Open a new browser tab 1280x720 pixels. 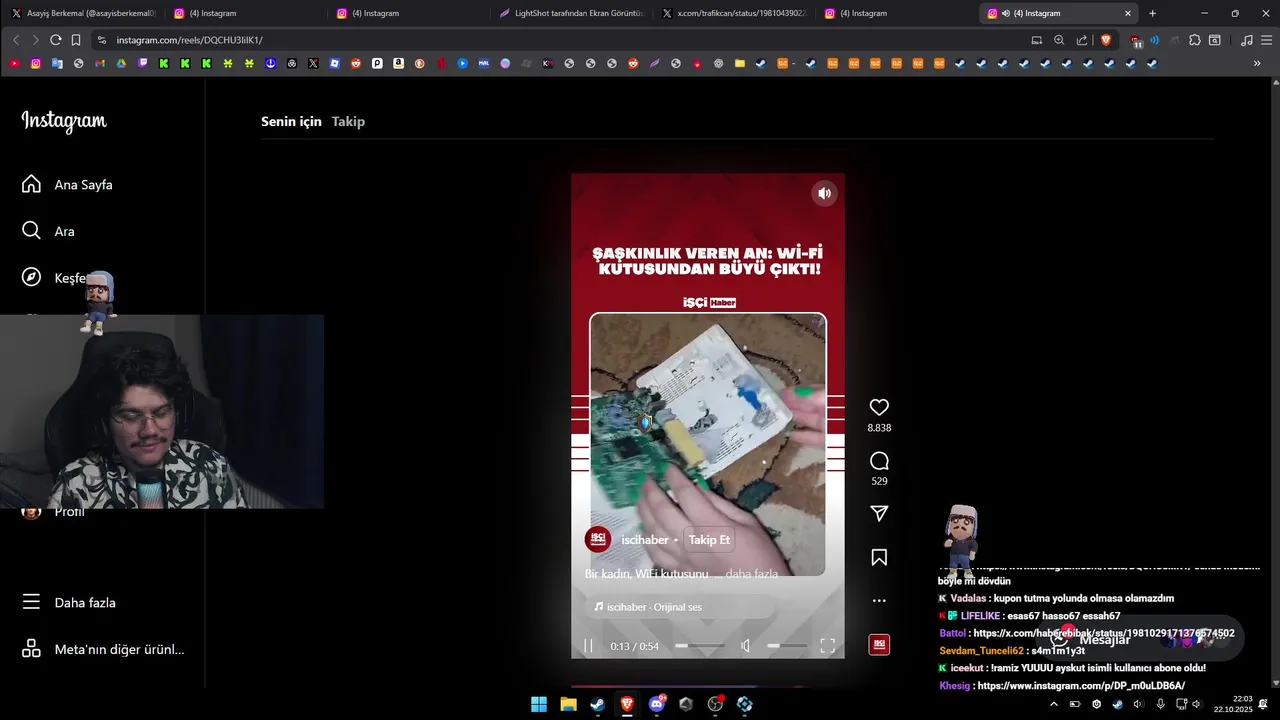[x=1152, y=13]
